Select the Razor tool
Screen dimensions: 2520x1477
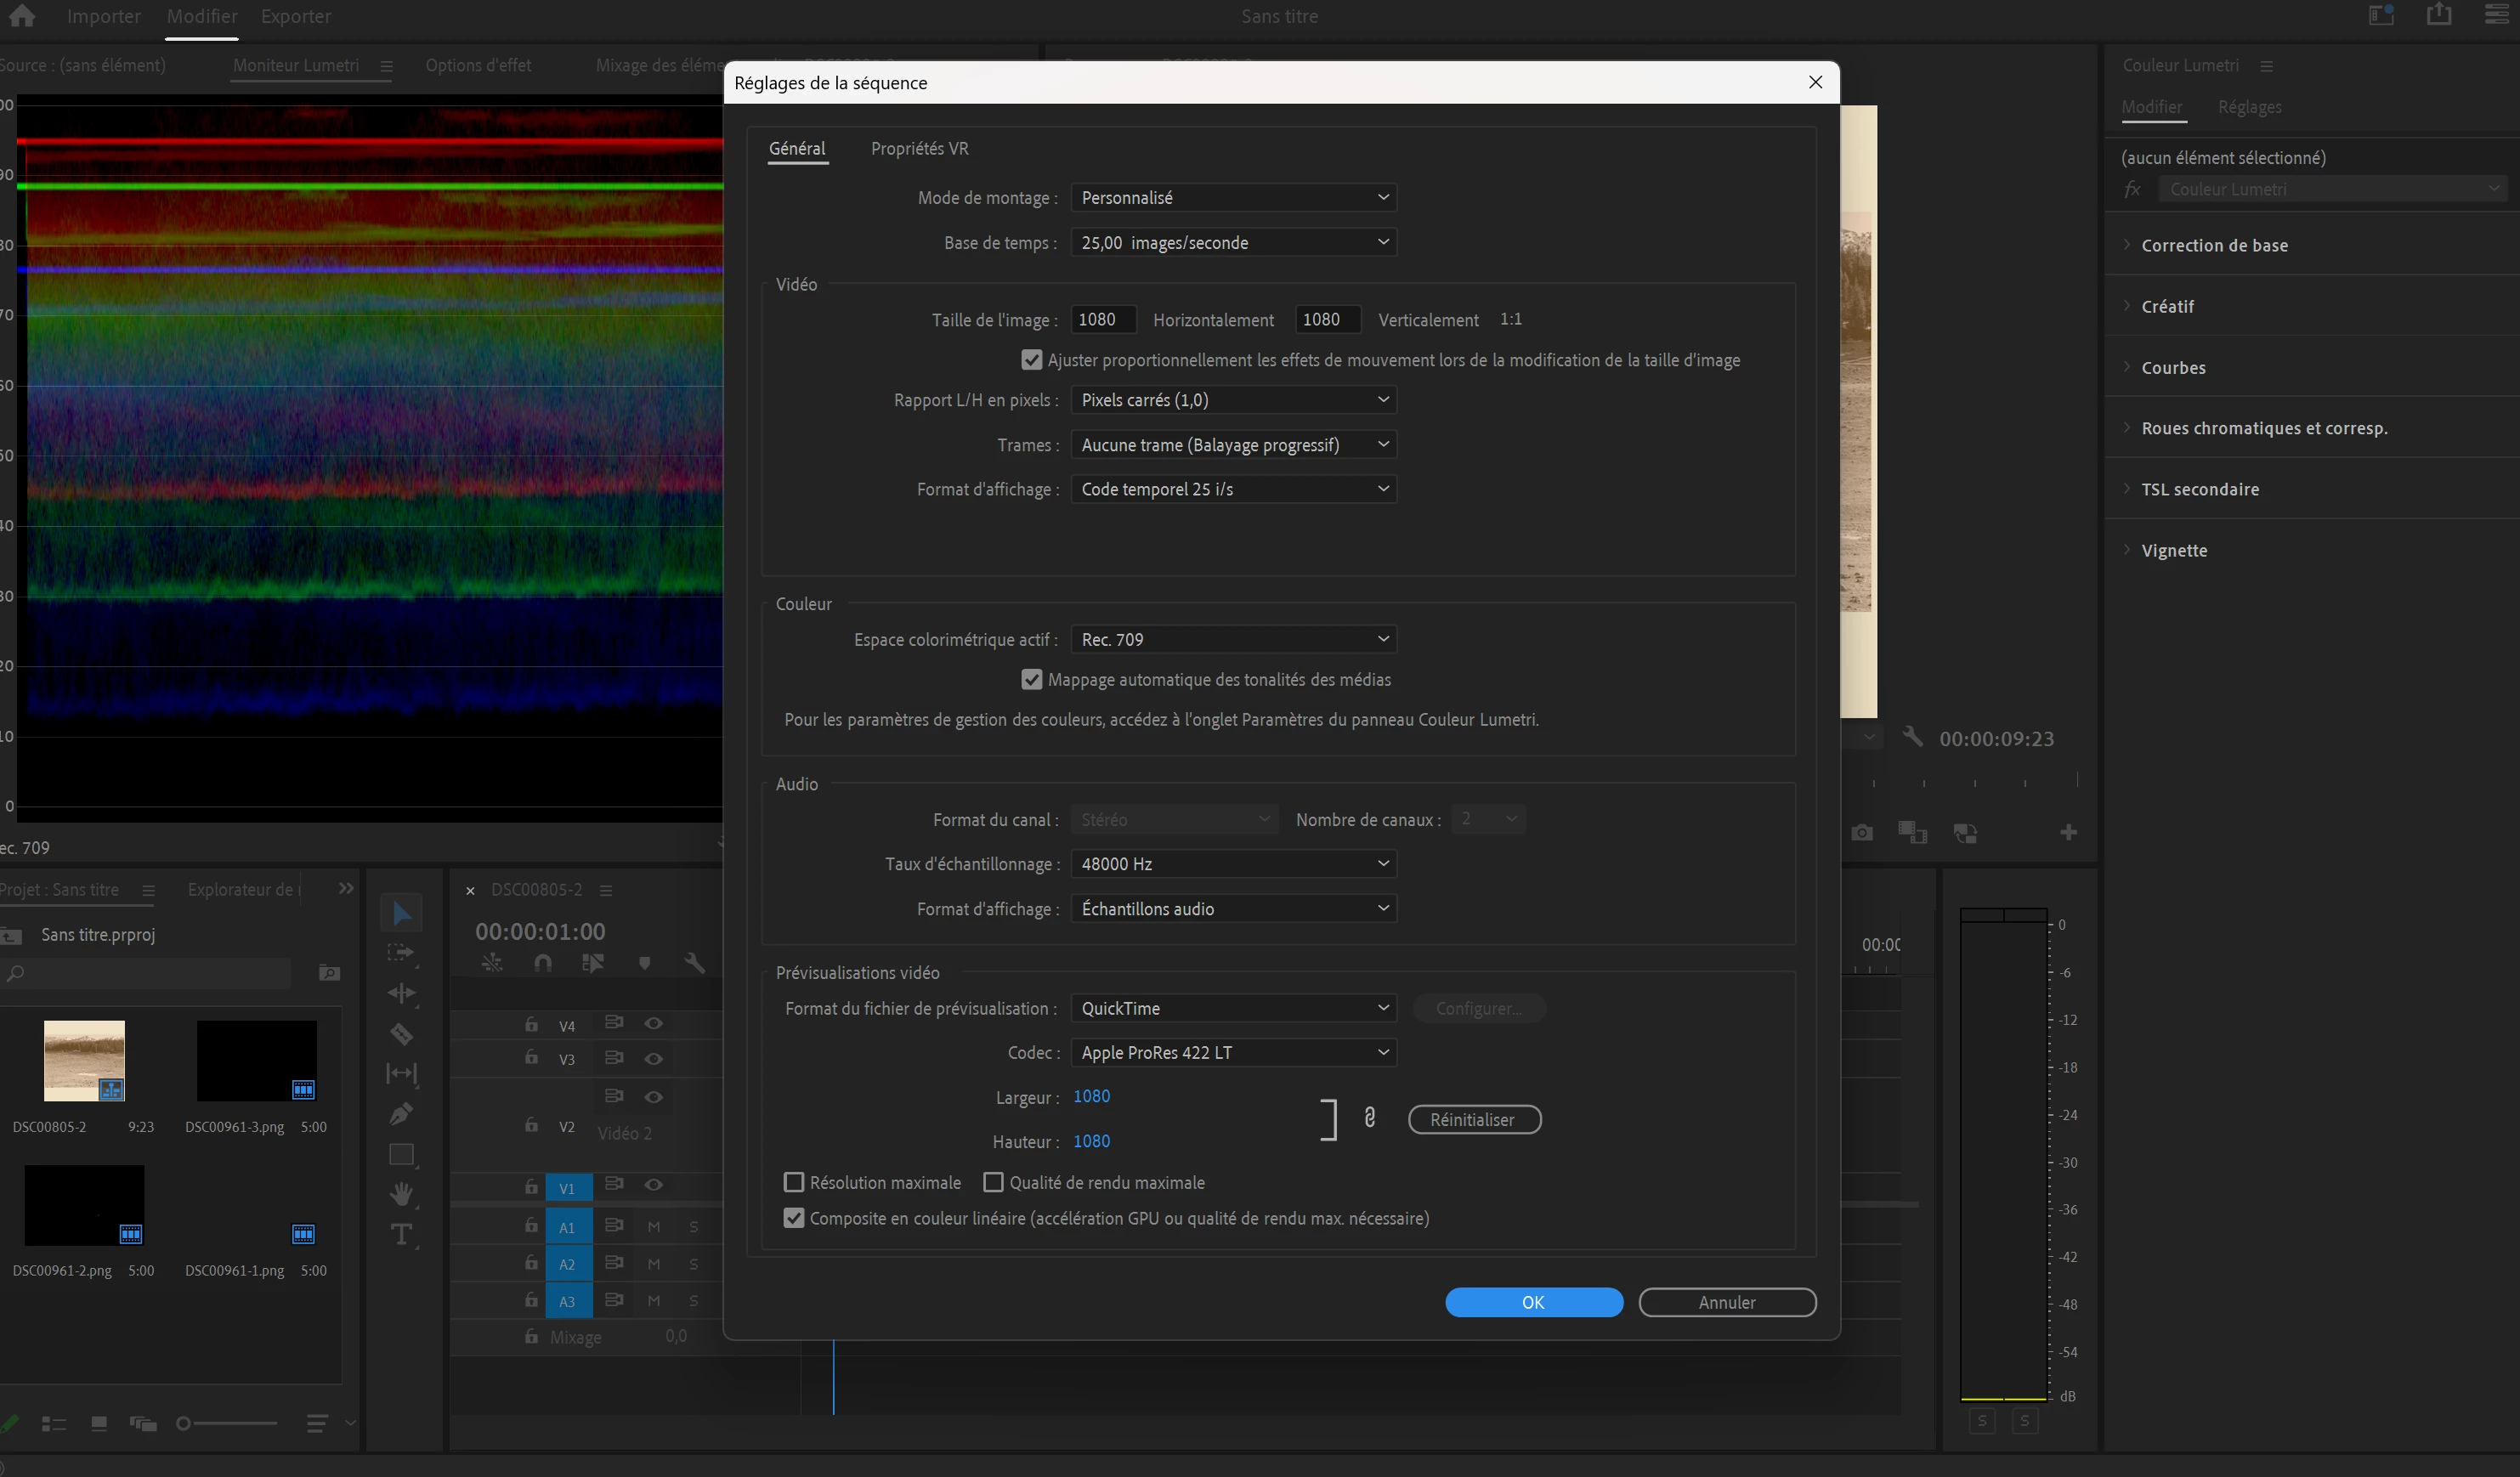pos(401,1034)
